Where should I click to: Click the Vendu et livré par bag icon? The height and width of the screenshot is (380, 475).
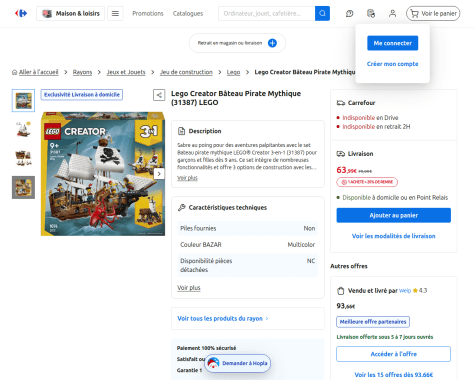pyautogui.click(x=340, y=291)
